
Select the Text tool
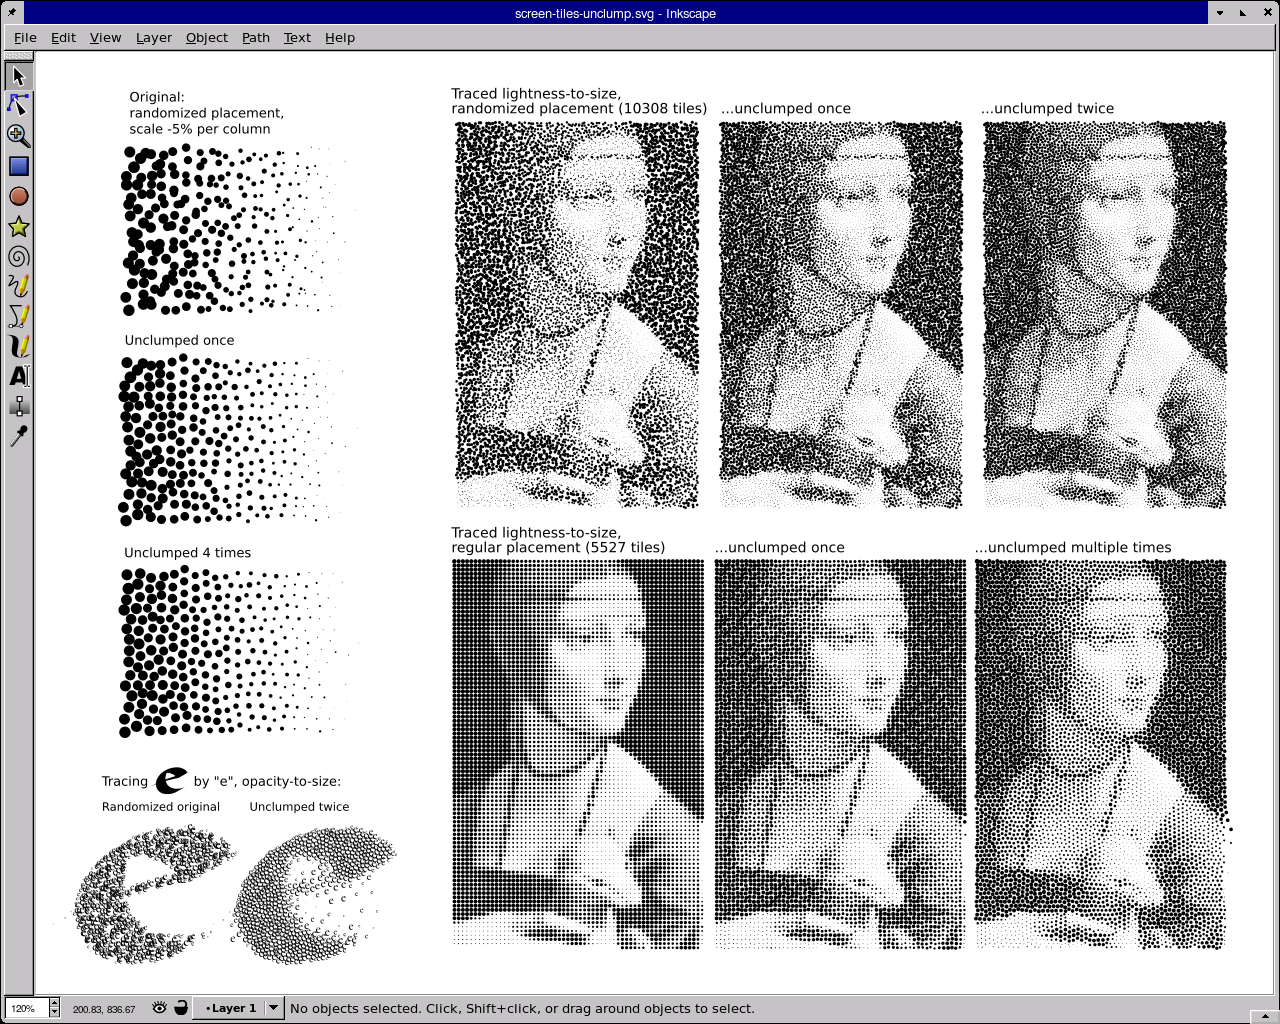pos(18,376)
